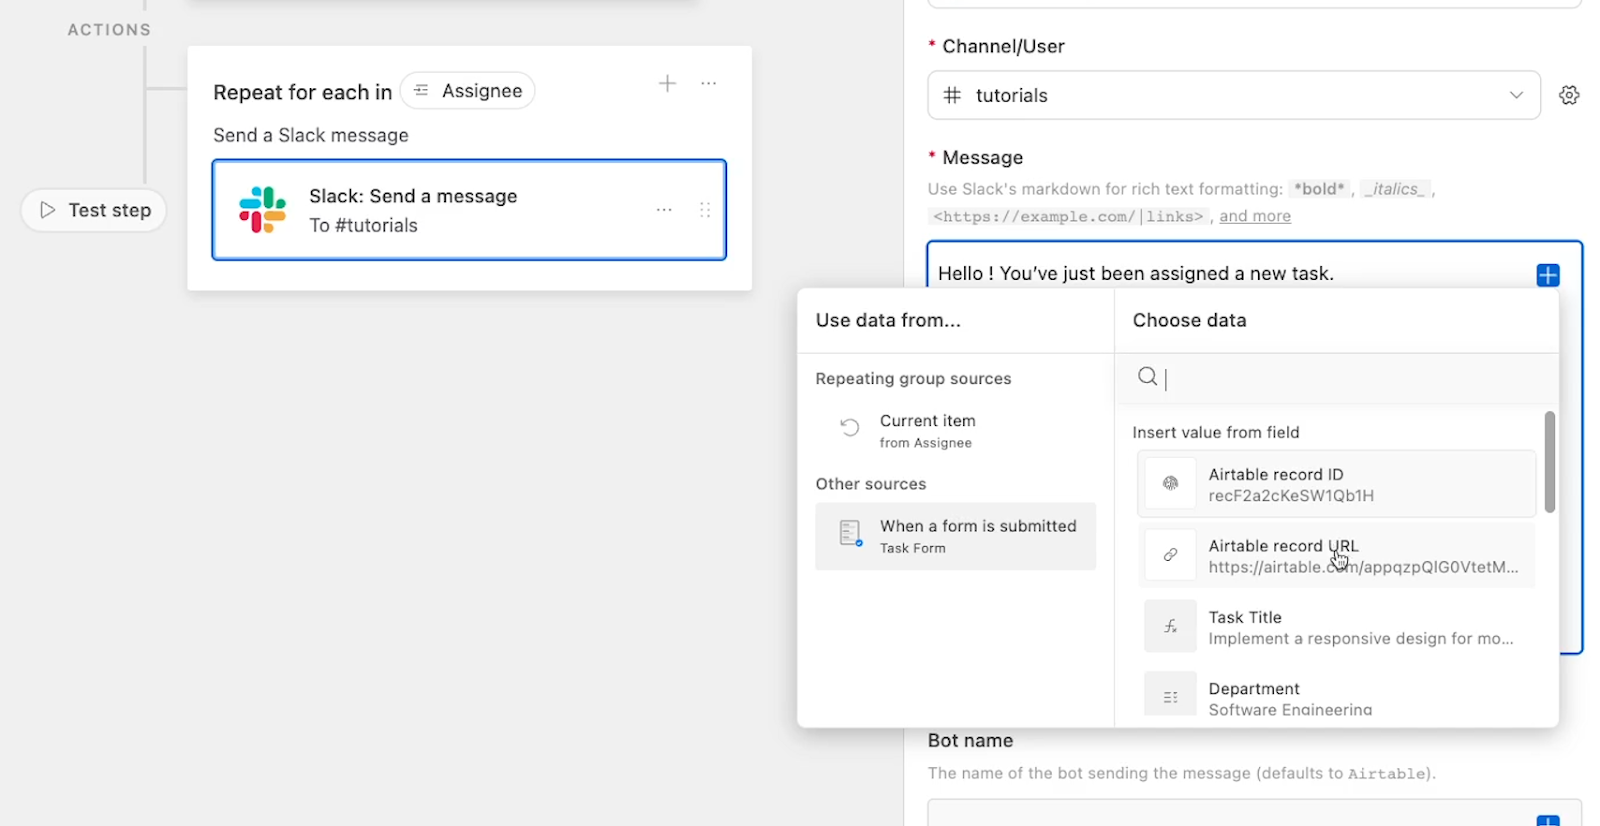Click the blue plus in Bot name field
Viewport: 1600px width, 826px height.
1548,820
